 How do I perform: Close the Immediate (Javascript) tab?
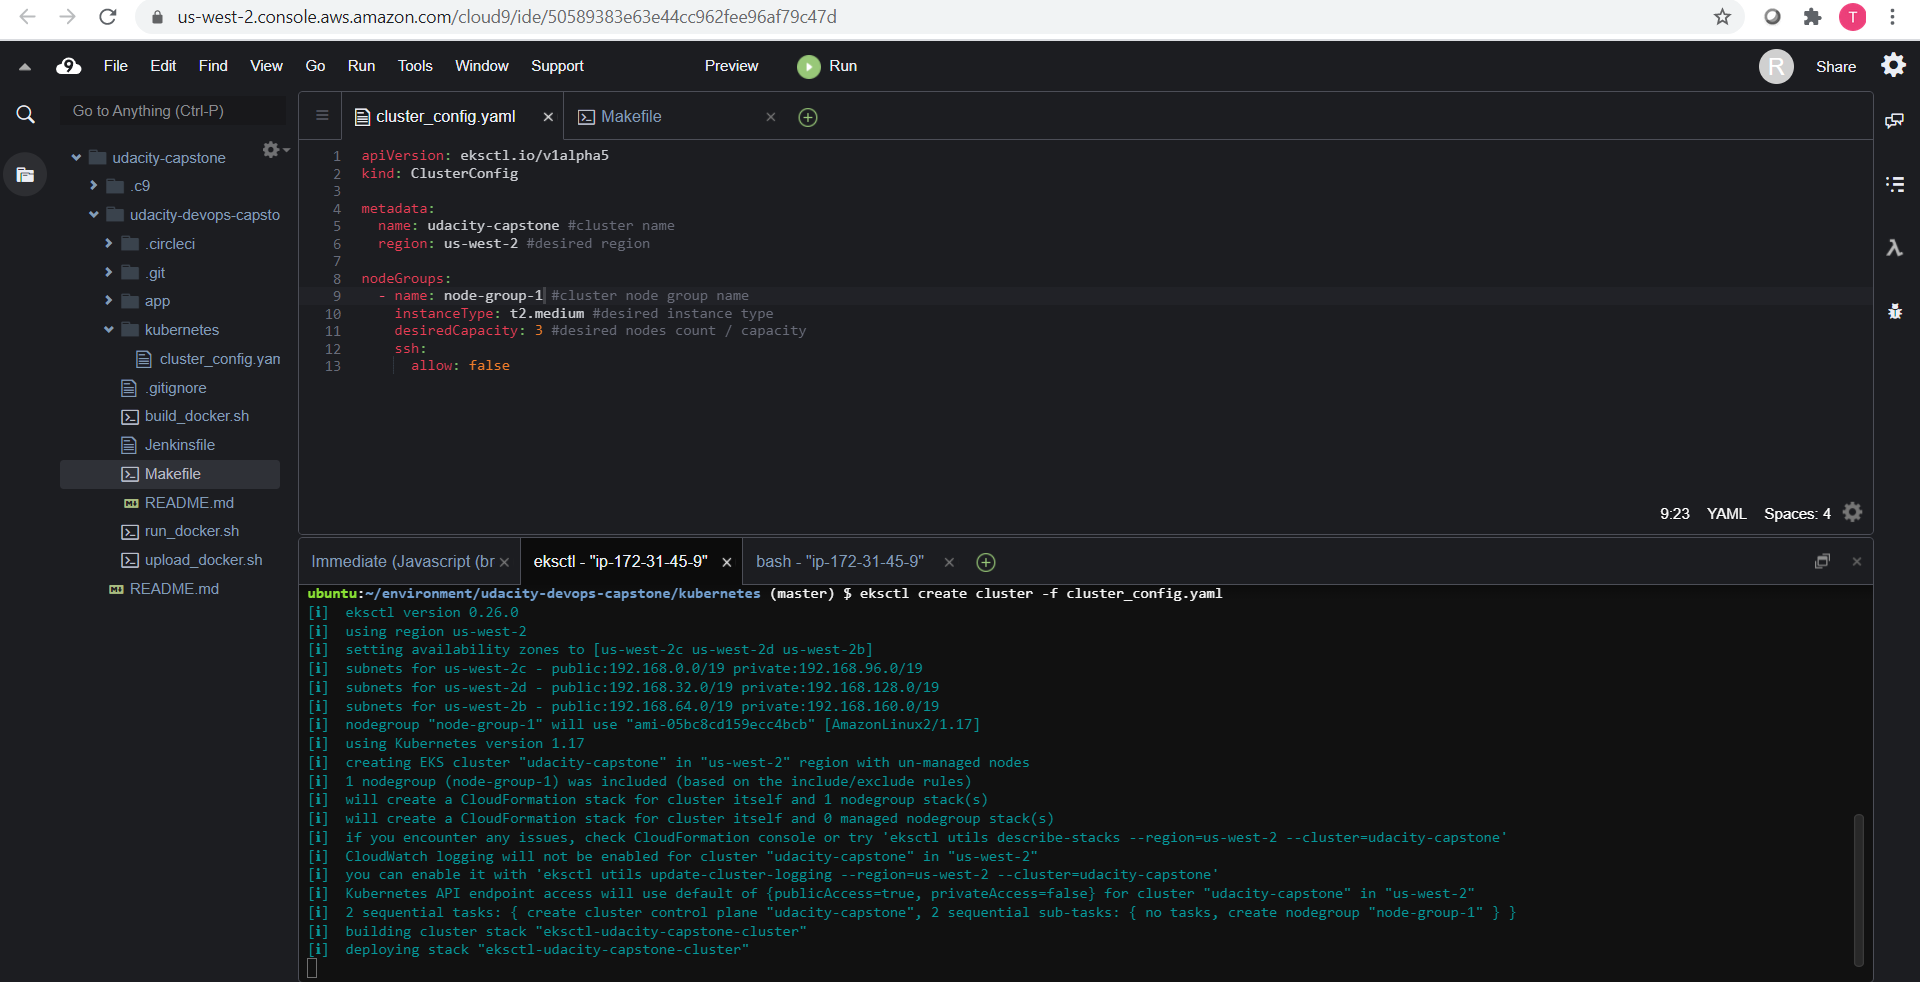(504, 562)
